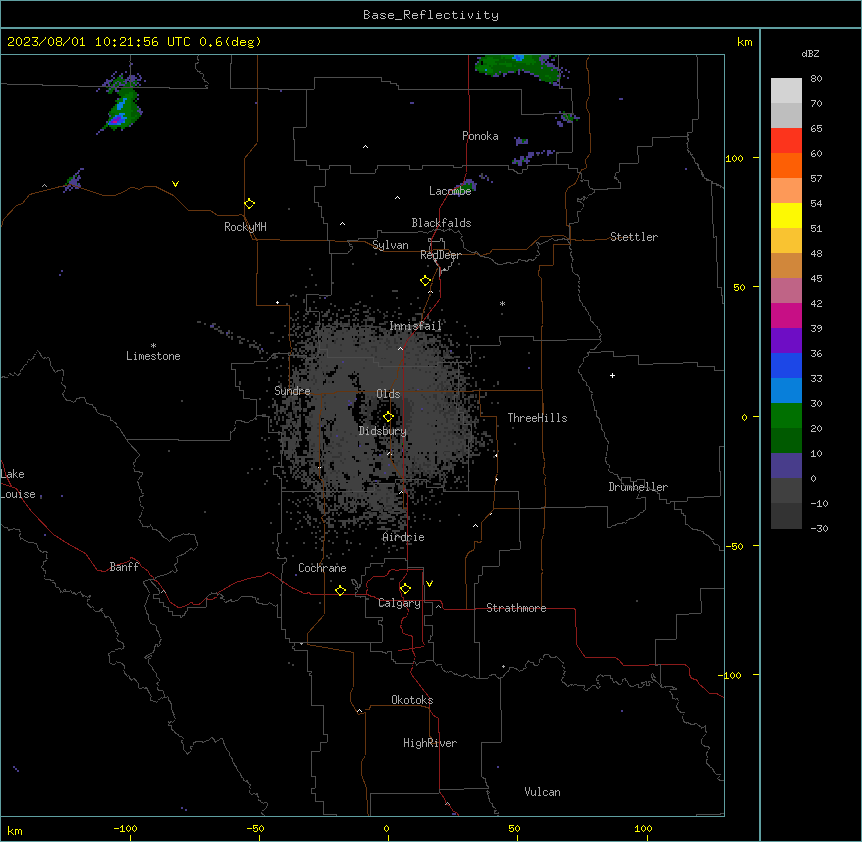Click the yellow v marker east of Calgary

coord(429,584)
